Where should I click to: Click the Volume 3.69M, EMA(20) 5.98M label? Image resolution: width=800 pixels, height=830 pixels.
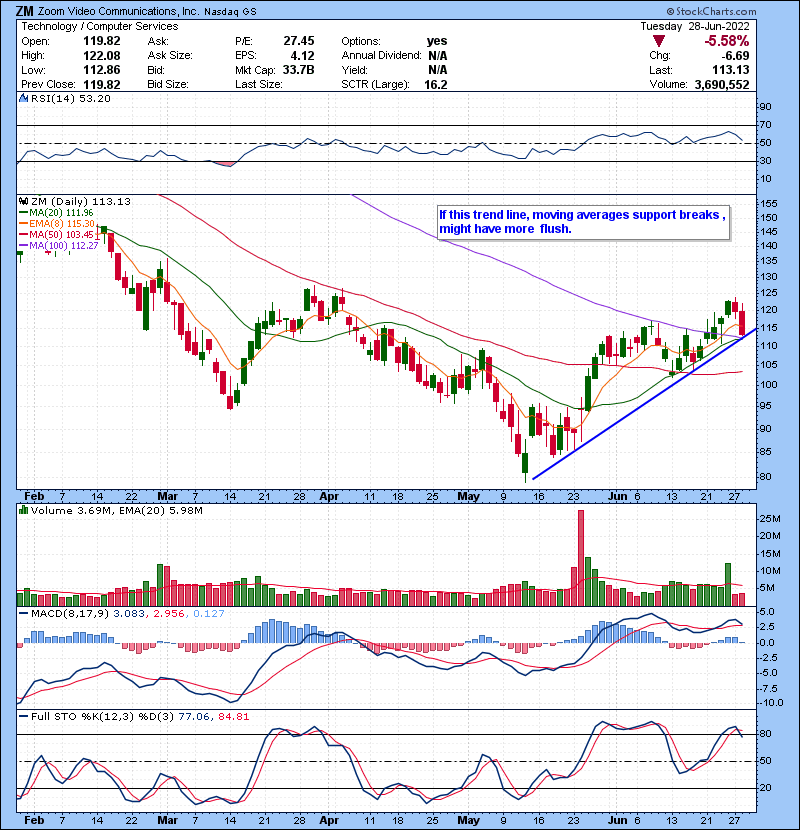pos(116,510)
